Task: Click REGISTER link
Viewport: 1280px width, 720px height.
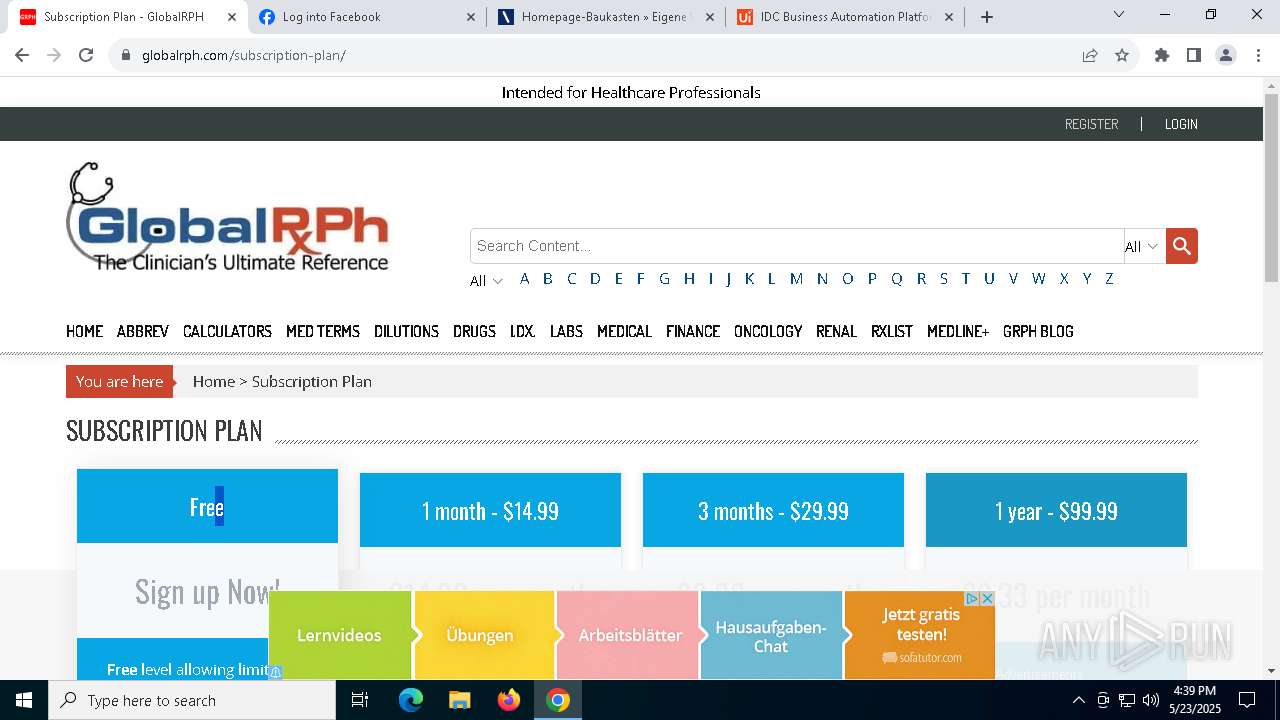Action: [x=1091, y=124]
